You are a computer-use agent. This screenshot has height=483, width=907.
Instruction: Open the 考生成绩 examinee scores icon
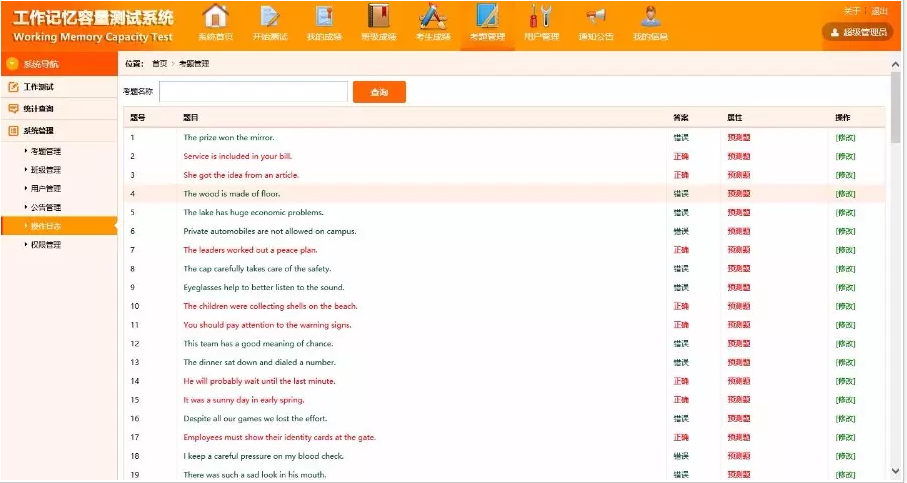point(433,16)
